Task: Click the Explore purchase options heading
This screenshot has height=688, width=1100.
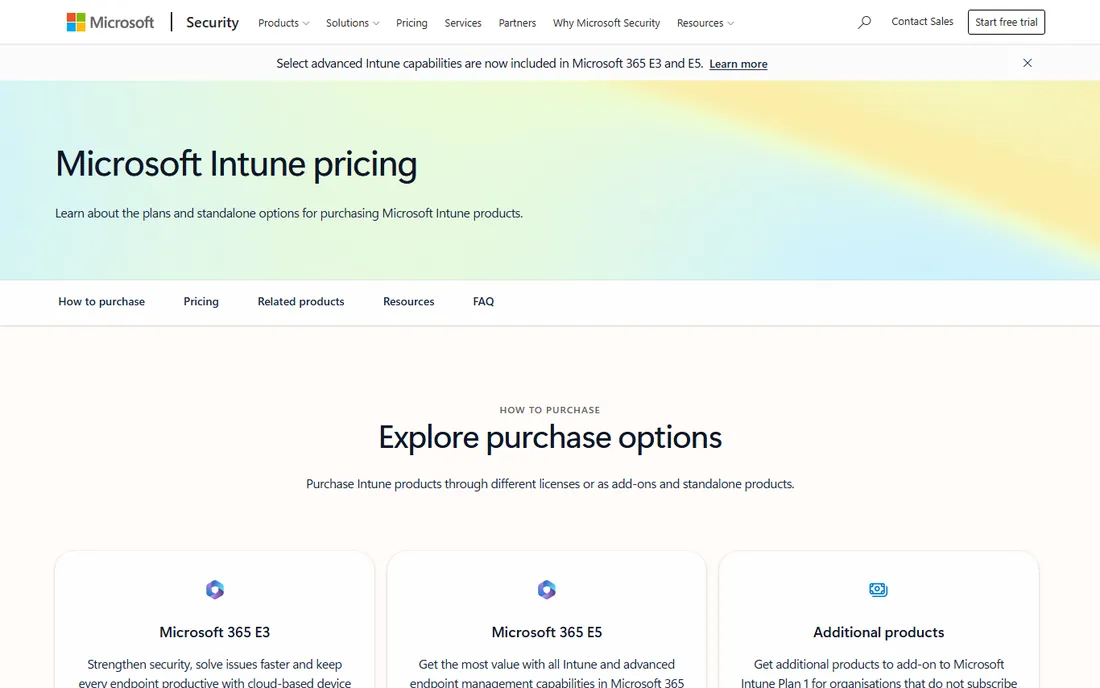Action: point(550,438)
